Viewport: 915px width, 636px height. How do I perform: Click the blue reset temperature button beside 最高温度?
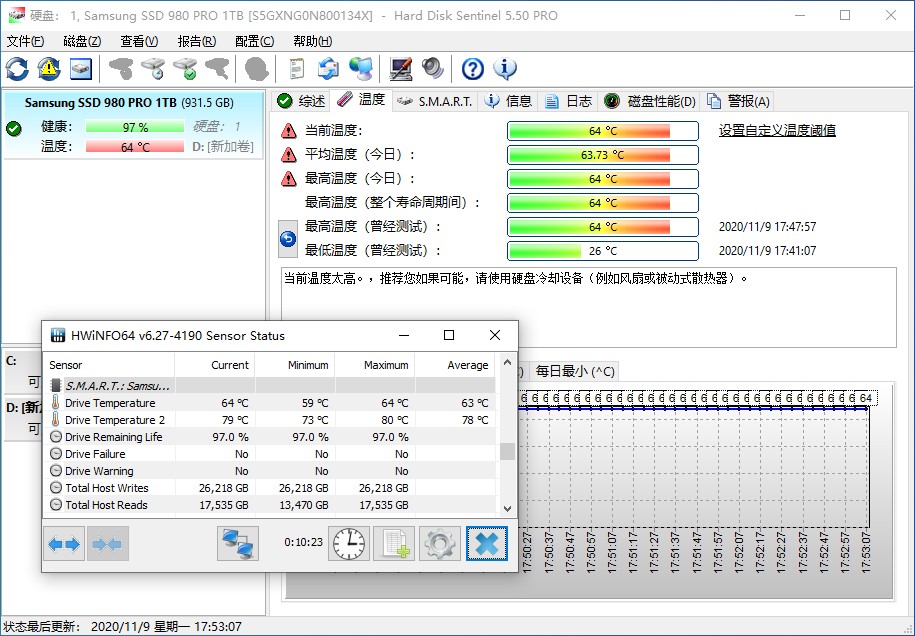[x=288, y=239]
